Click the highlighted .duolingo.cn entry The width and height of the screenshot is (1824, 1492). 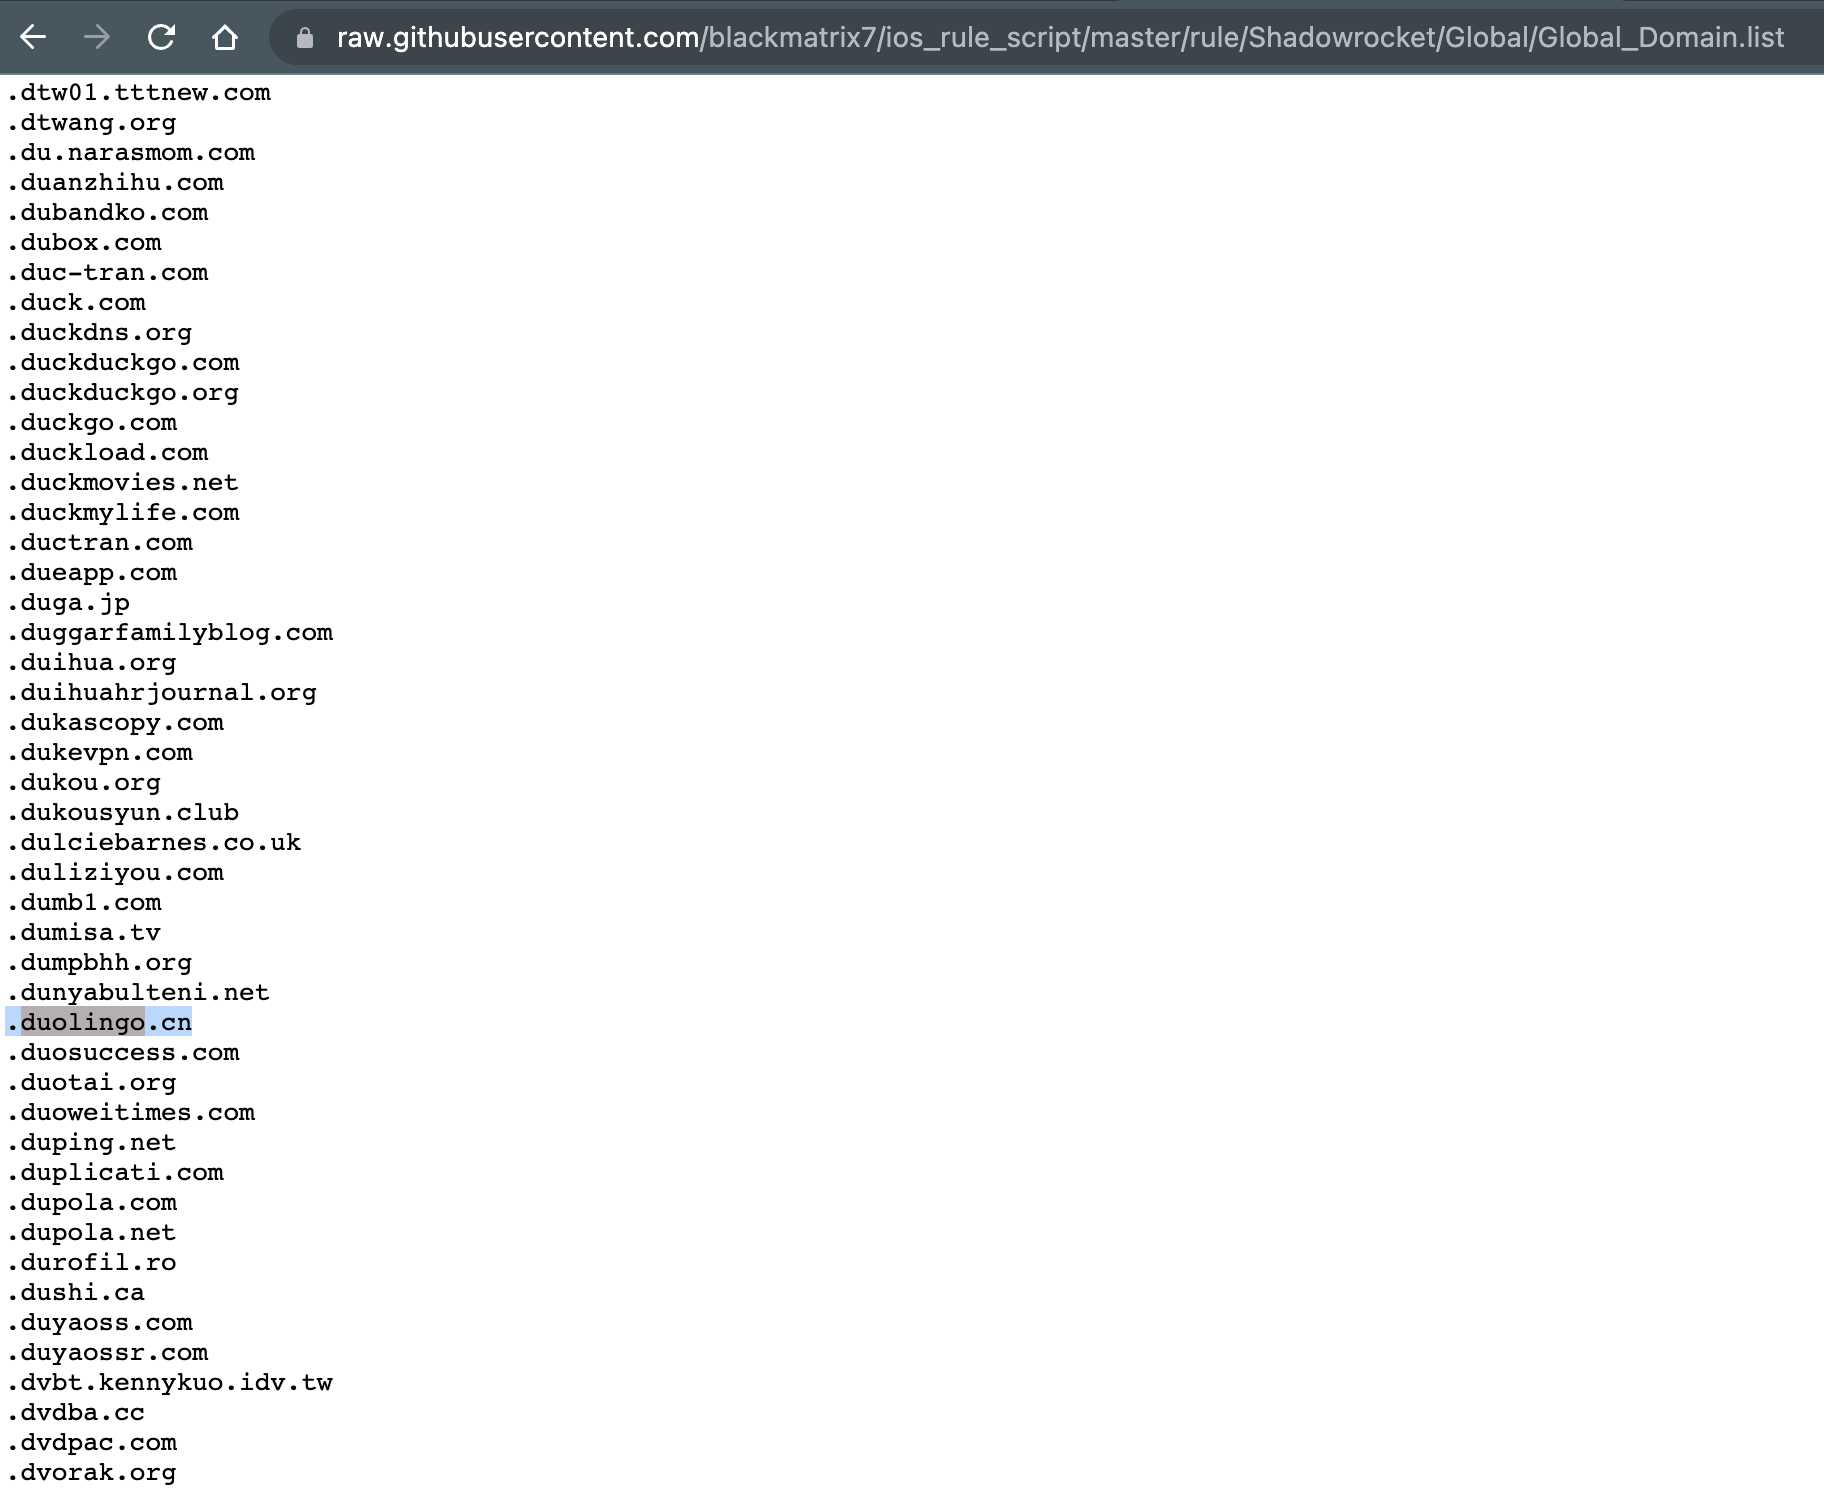point(97,1022)
